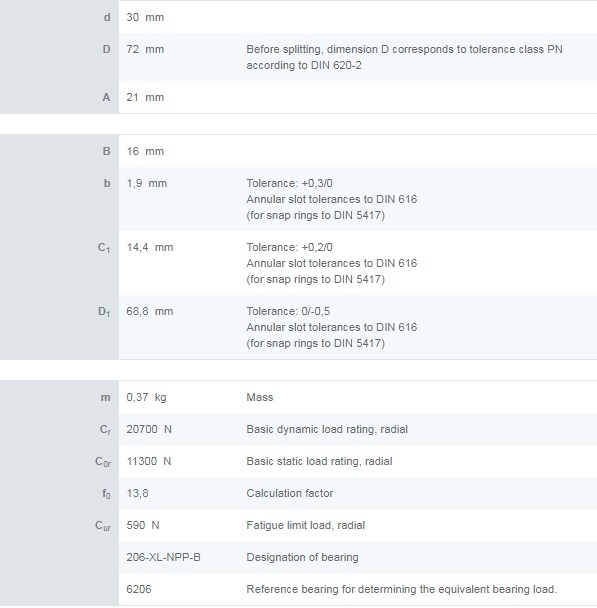Click the Fatigue limit load description

(x=305, y=525)
